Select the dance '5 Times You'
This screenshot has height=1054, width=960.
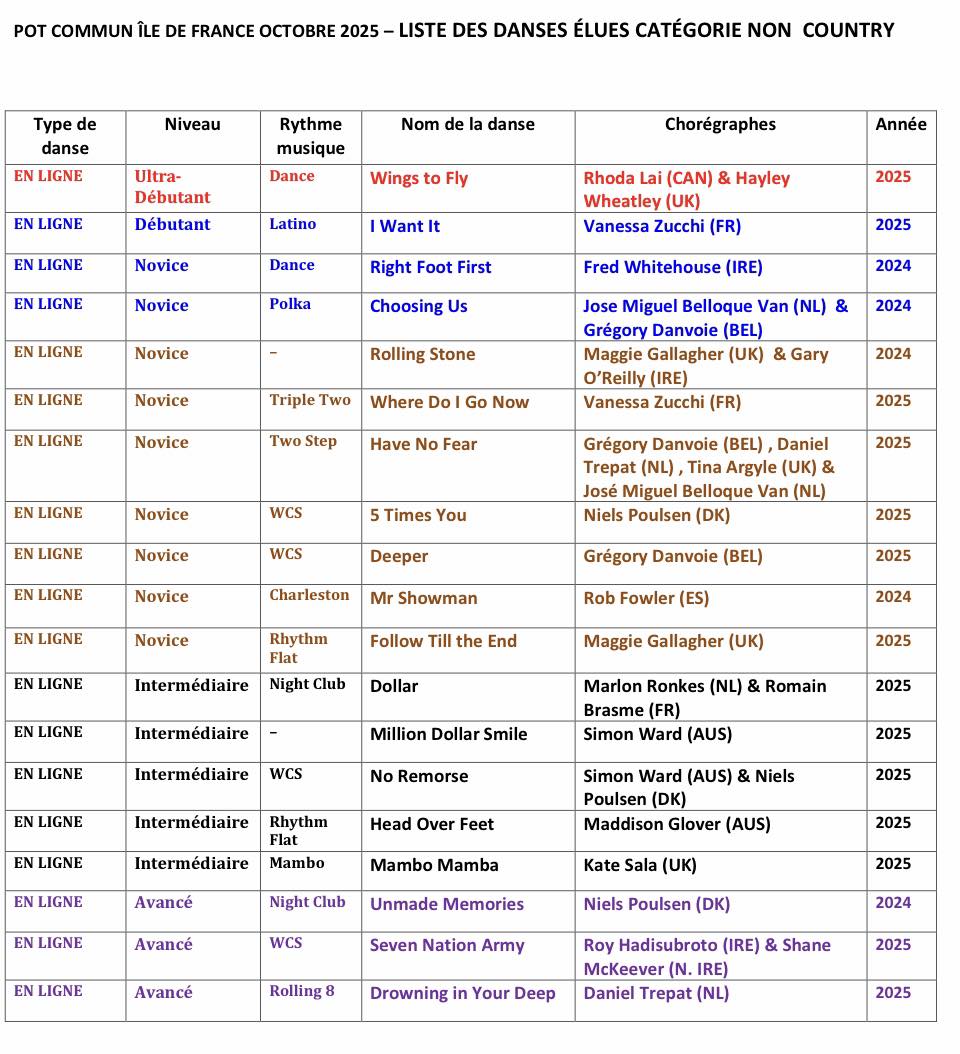(x=418, y=516)
